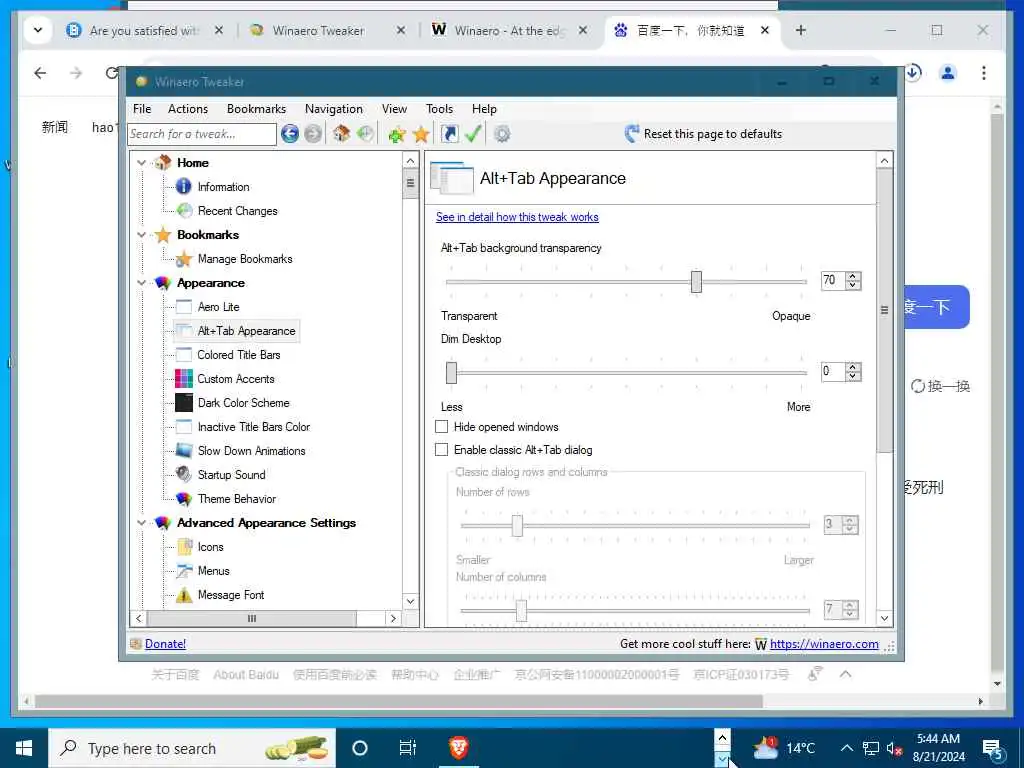Show hidden system tray icons chevron
The height and width of the screenshot is (768, 1024).
(x=846, y=748)
